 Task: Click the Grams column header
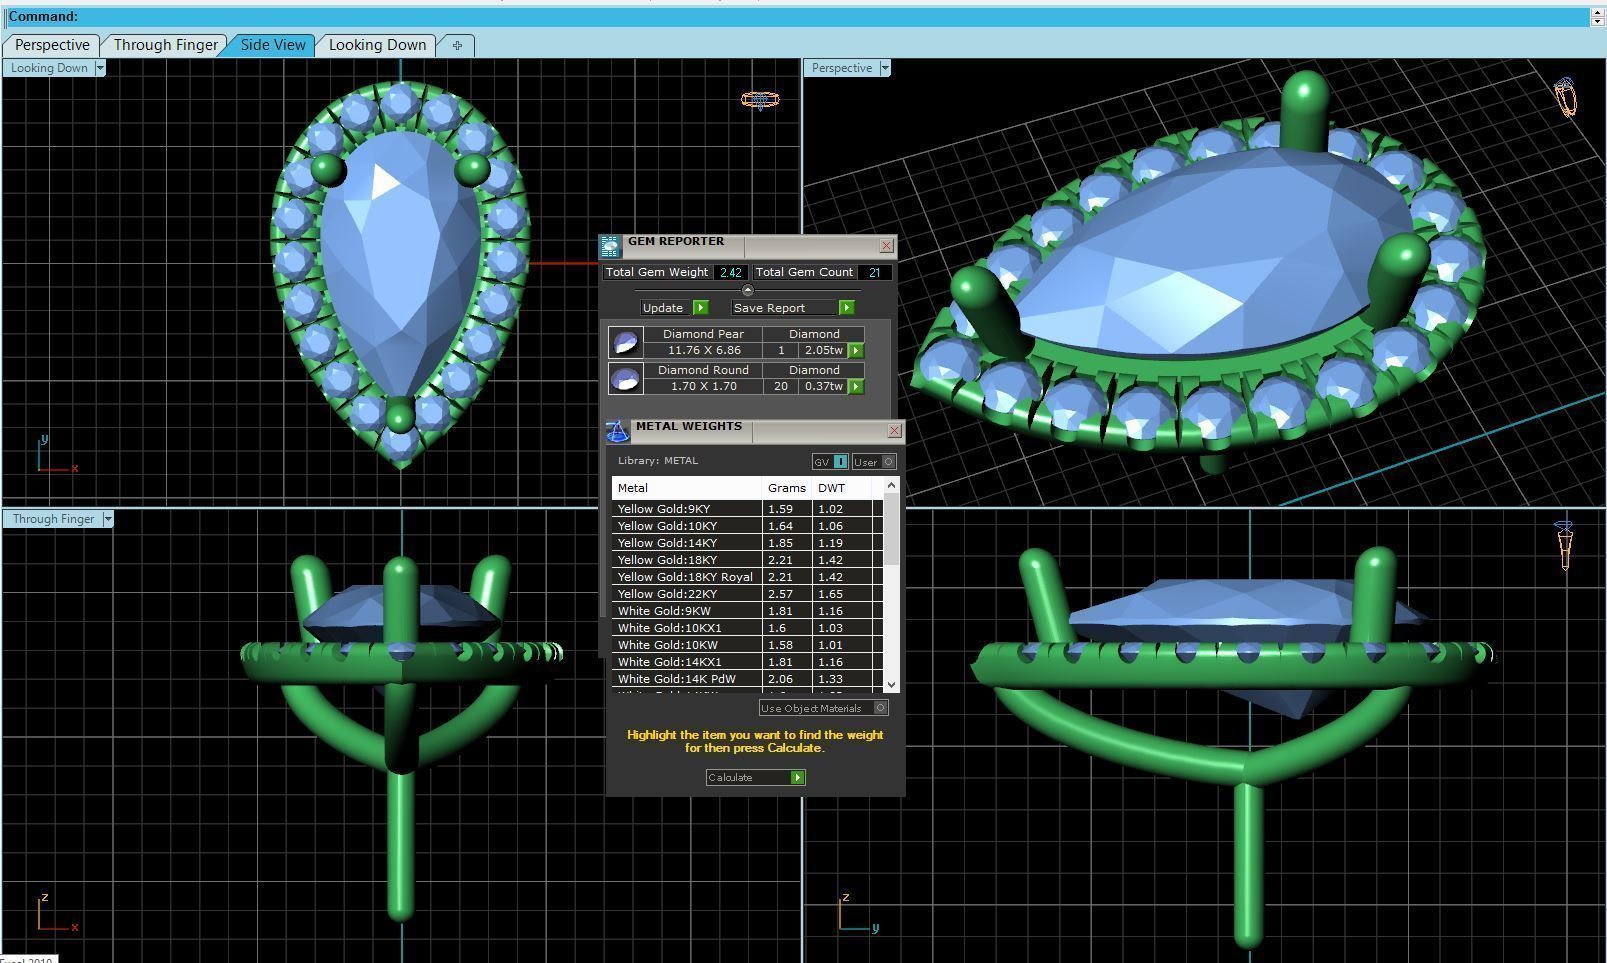coord(787,488)
